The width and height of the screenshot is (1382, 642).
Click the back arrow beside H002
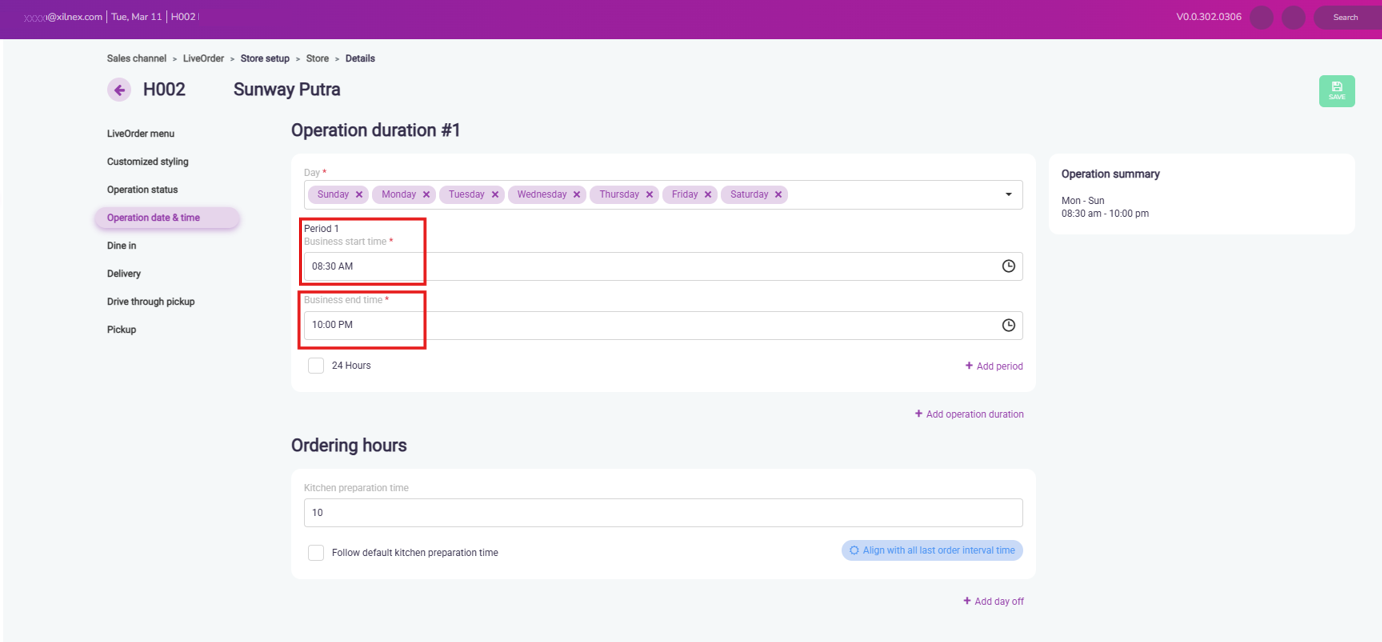(x=119, y=90)
